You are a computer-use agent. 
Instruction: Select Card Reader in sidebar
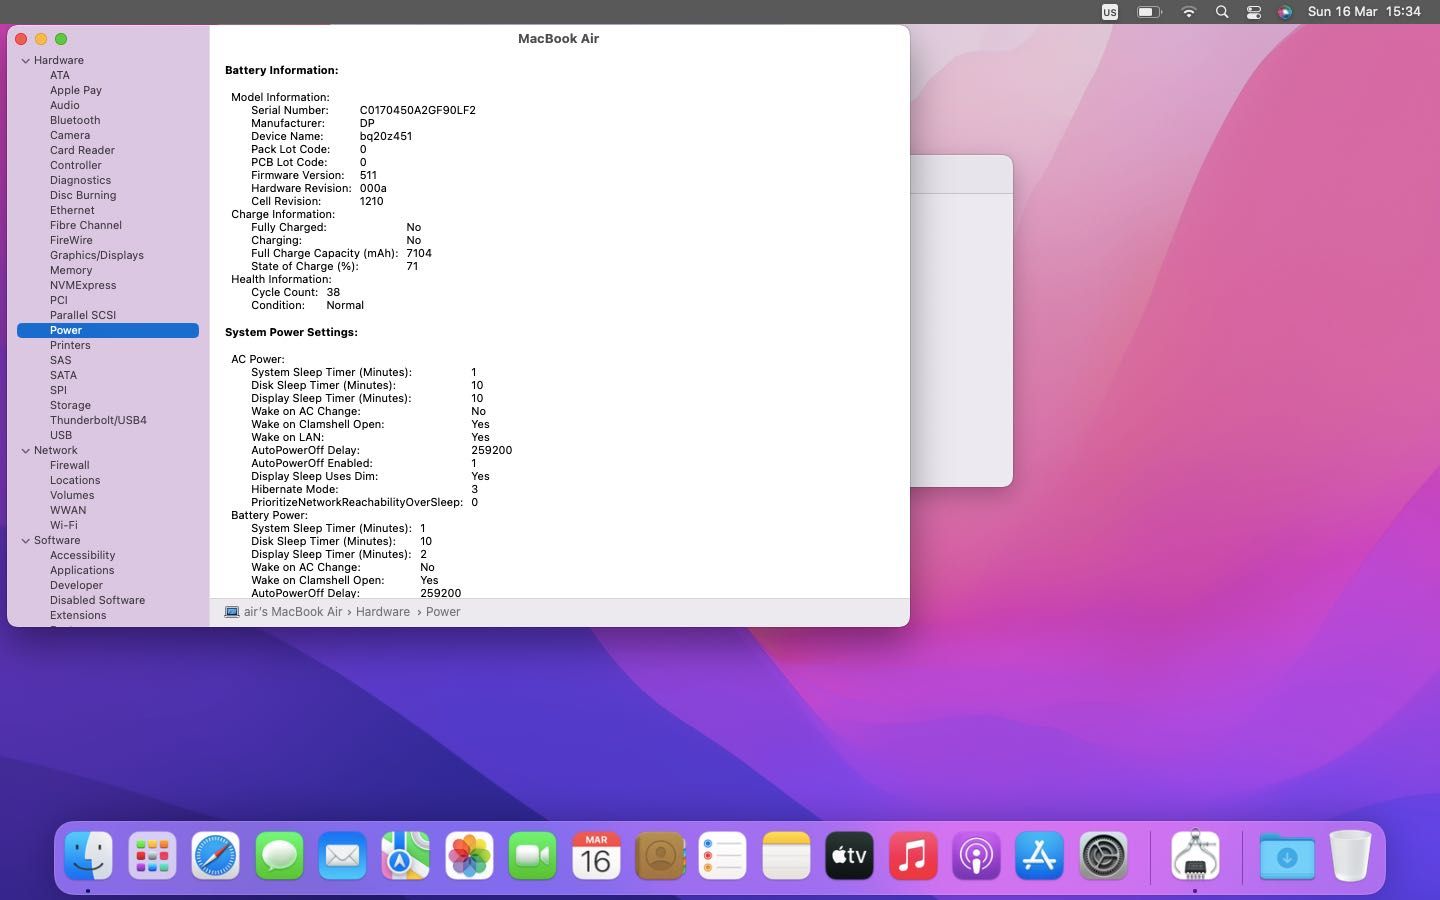tap(82, 150)
